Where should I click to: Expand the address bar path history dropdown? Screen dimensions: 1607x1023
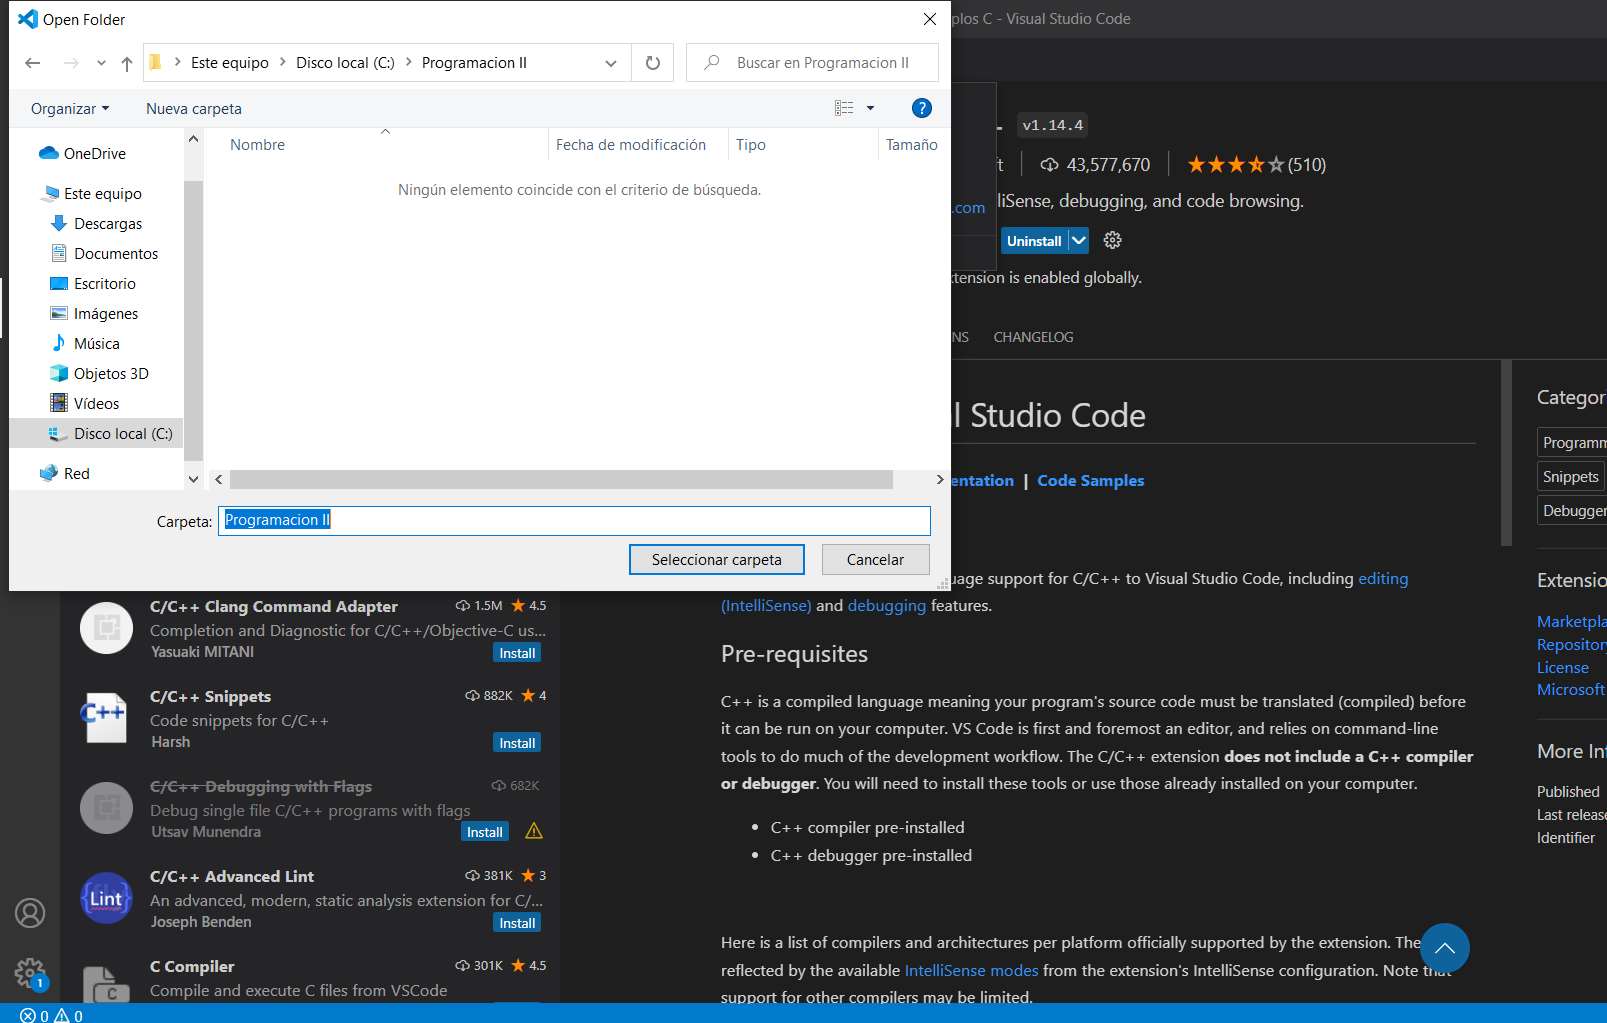click(611, 63)
